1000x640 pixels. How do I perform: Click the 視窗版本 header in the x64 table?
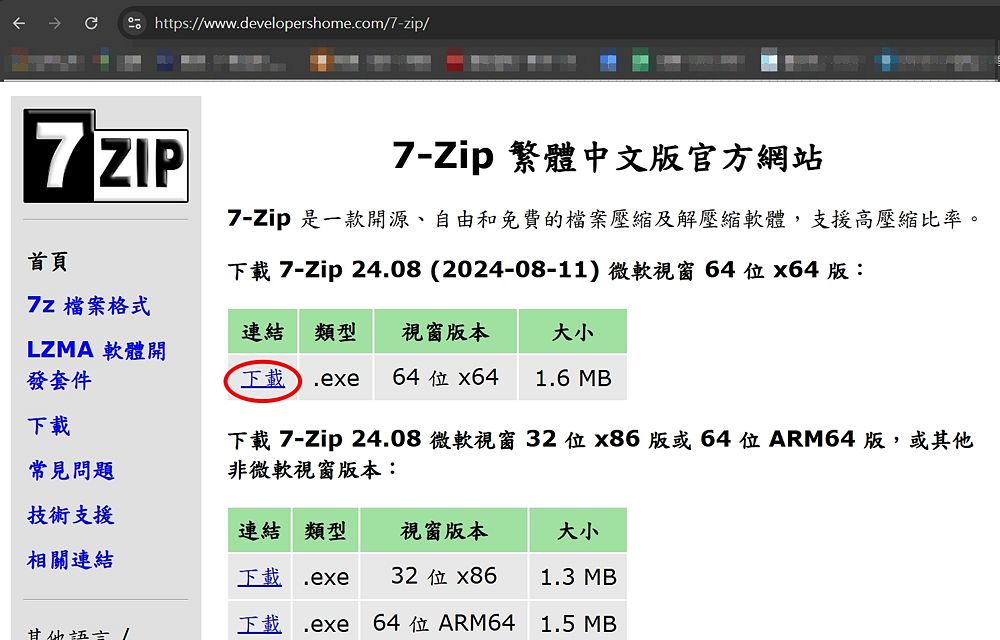click(445, 331)
